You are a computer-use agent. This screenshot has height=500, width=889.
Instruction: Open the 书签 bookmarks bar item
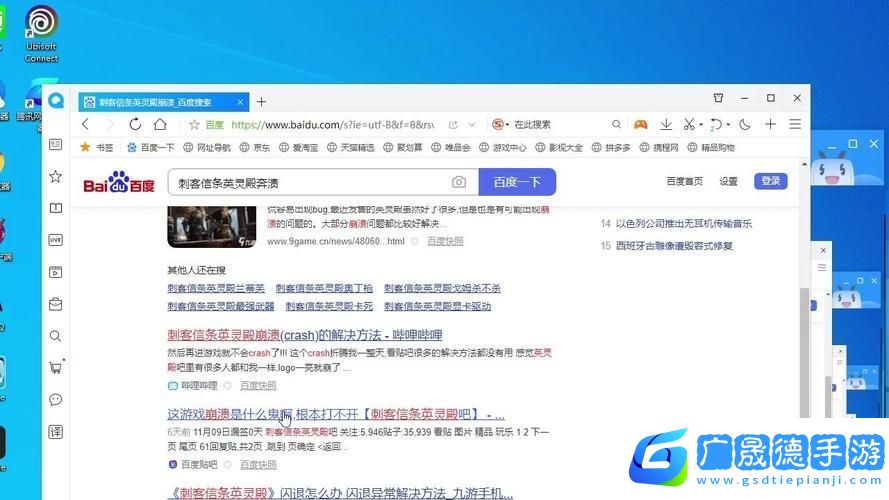(x=97, y=147)
